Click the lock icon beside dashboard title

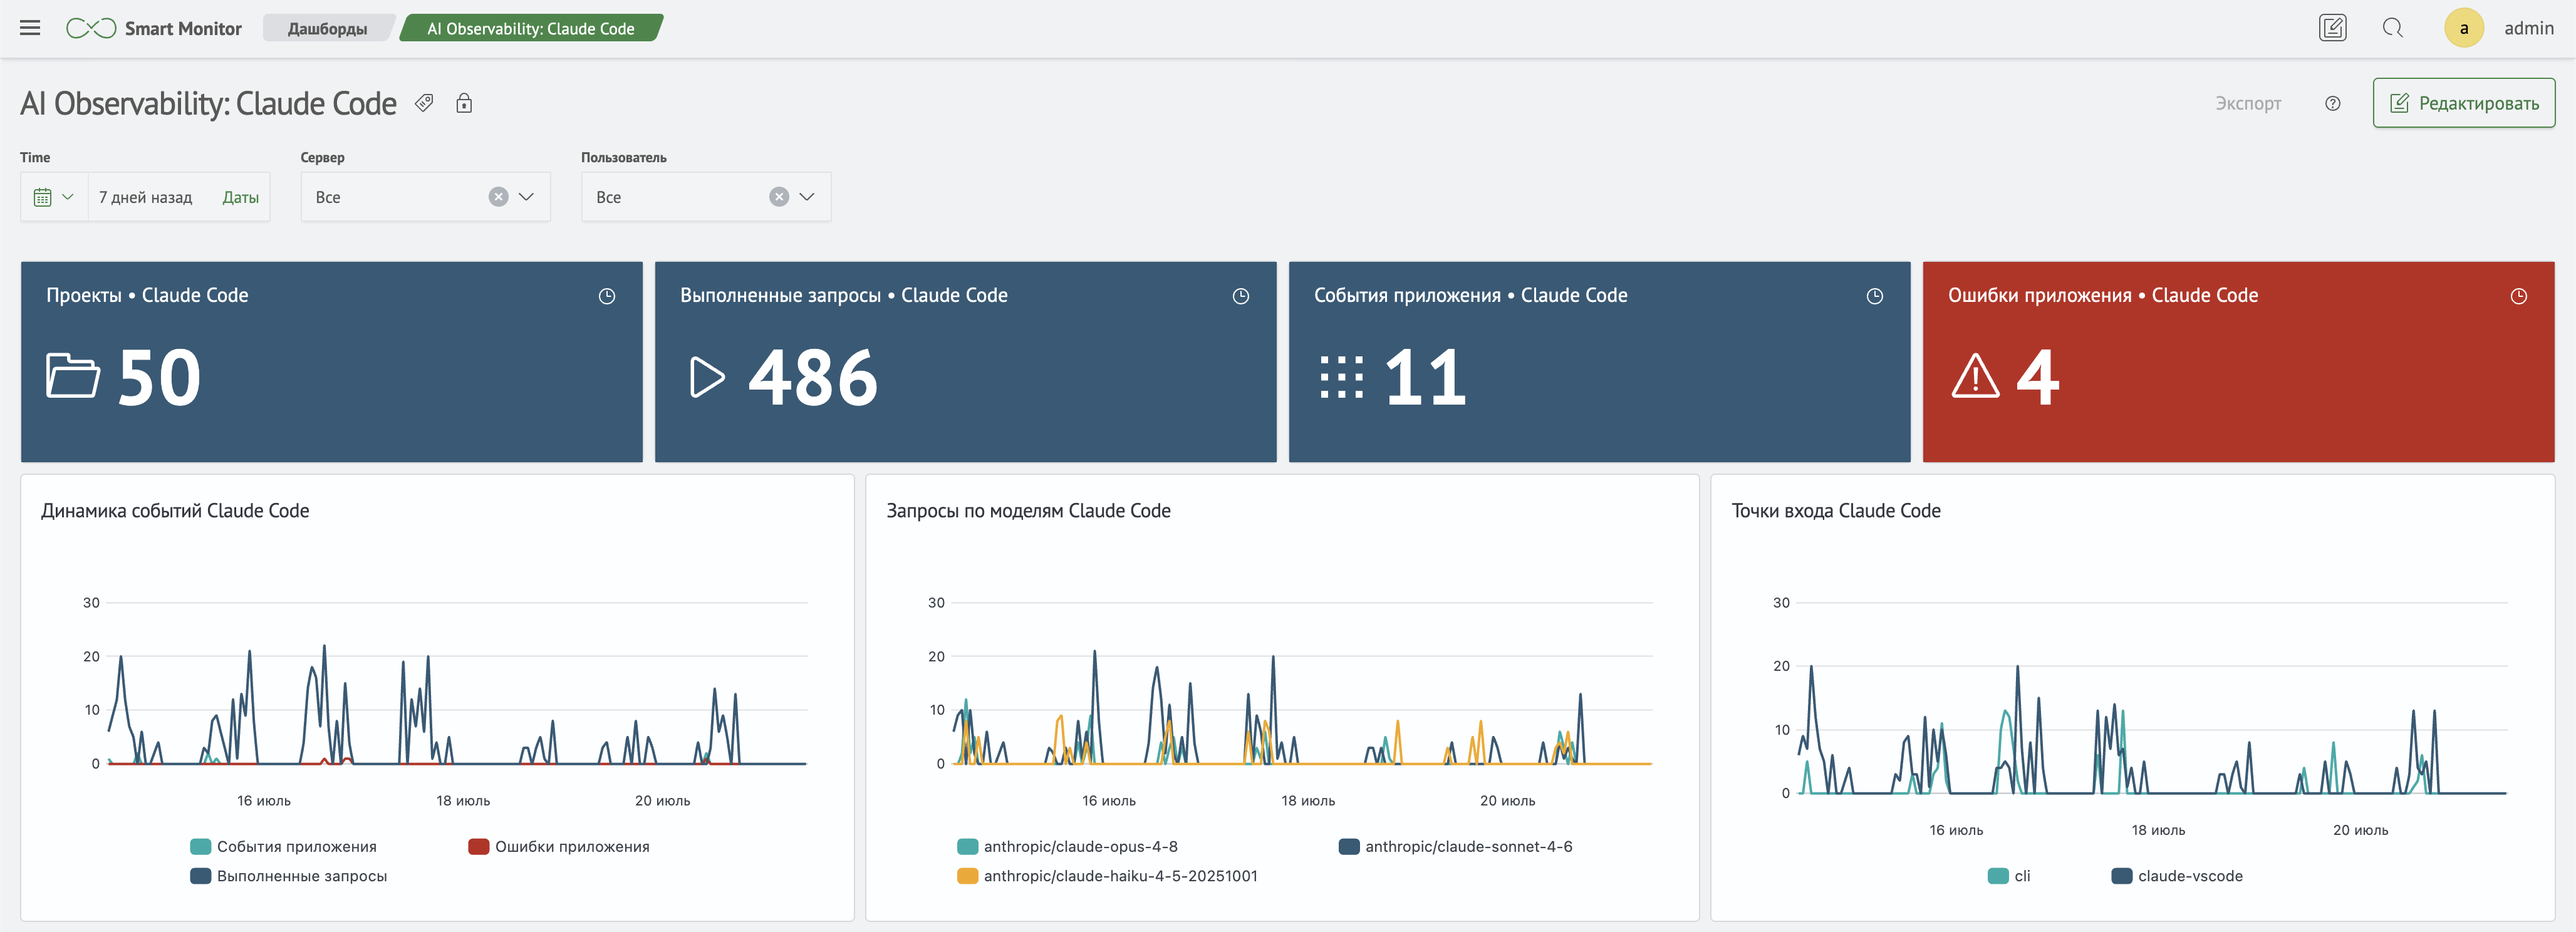(464, 103)
